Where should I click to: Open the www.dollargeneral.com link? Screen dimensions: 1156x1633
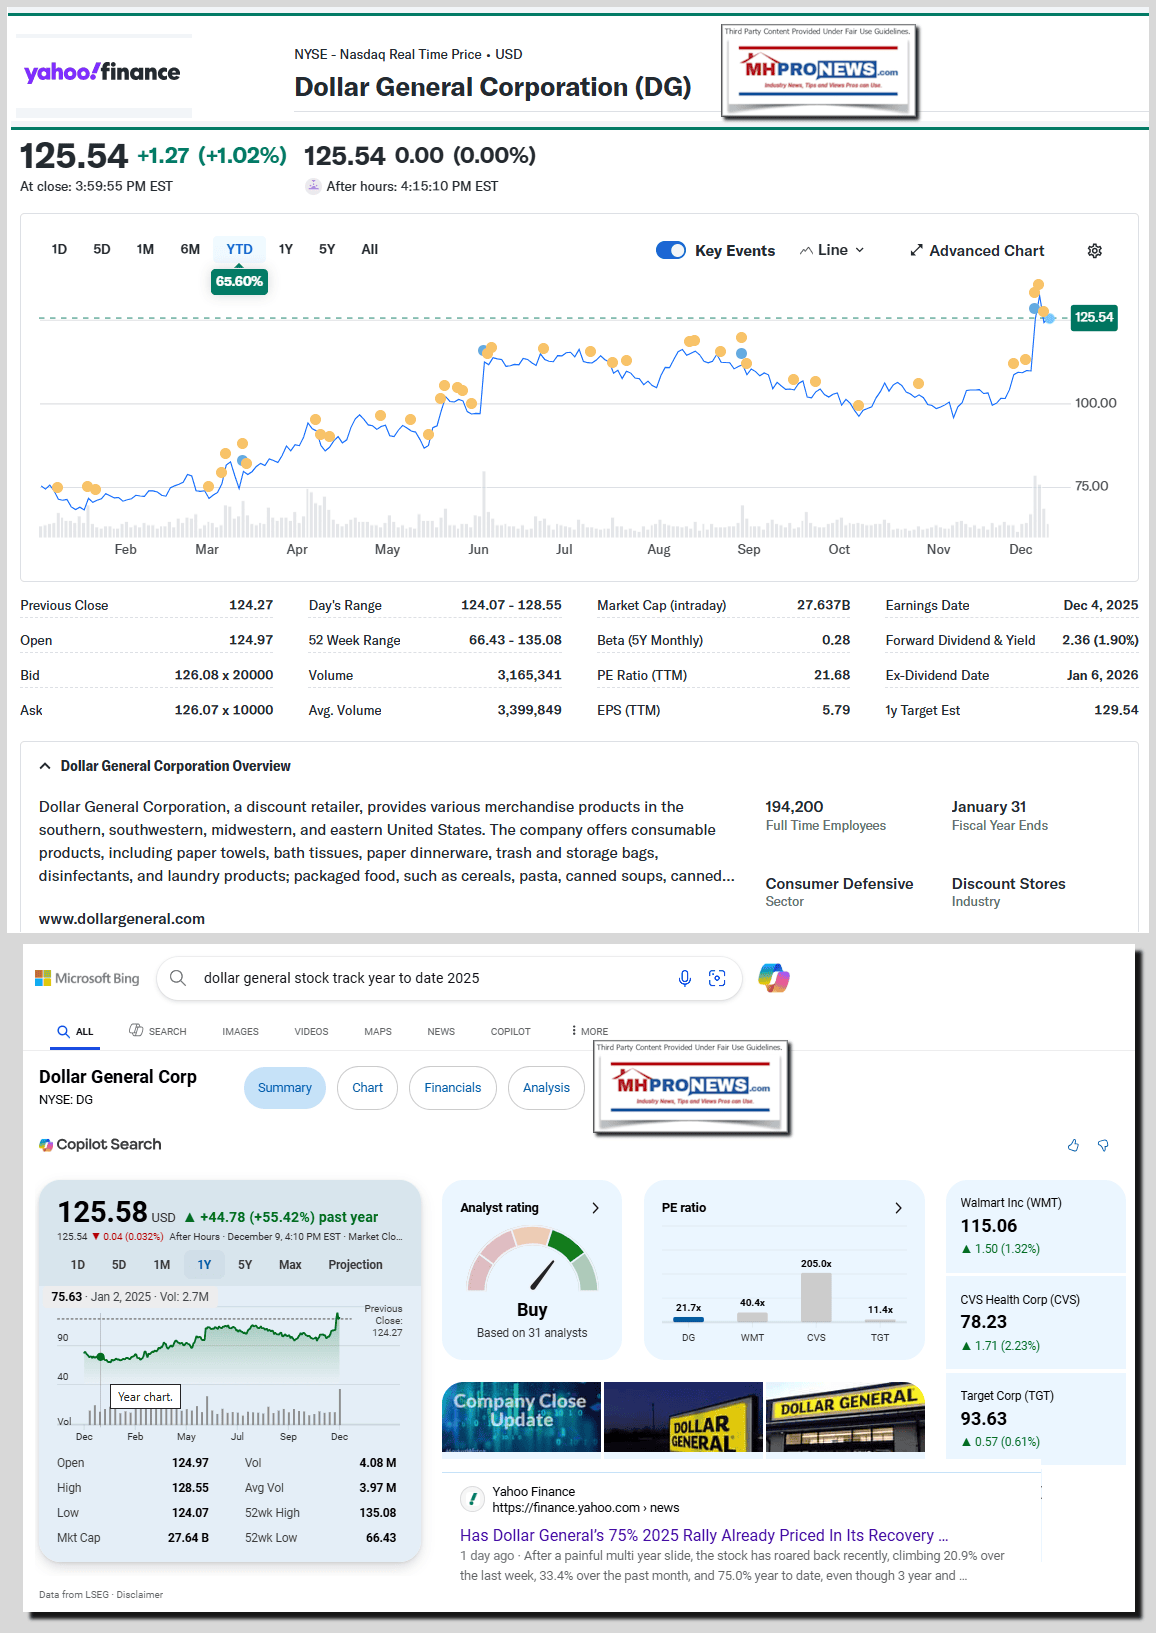click(122, 918)
